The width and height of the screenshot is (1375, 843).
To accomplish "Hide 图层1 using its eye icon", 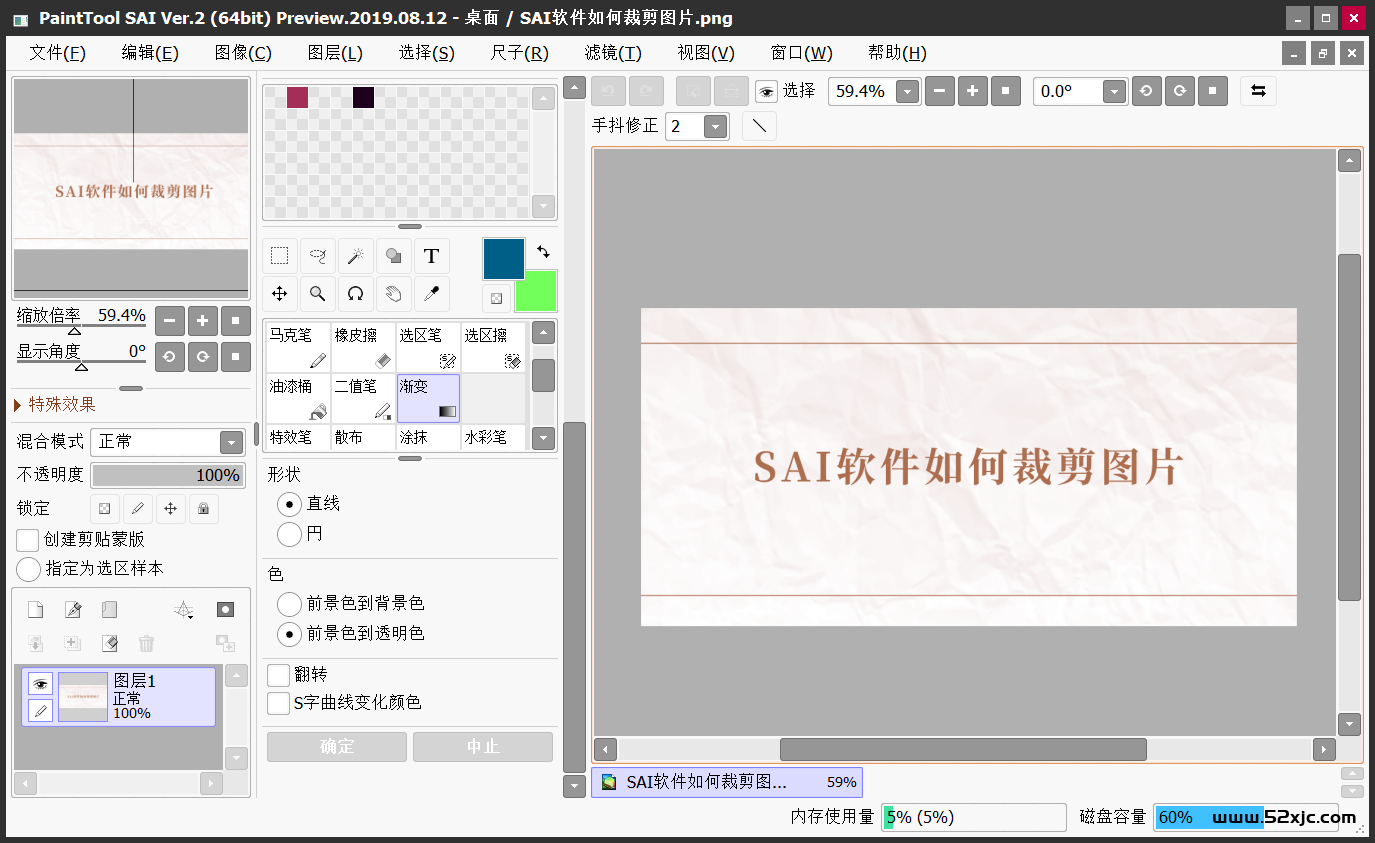I will [40, 684].
